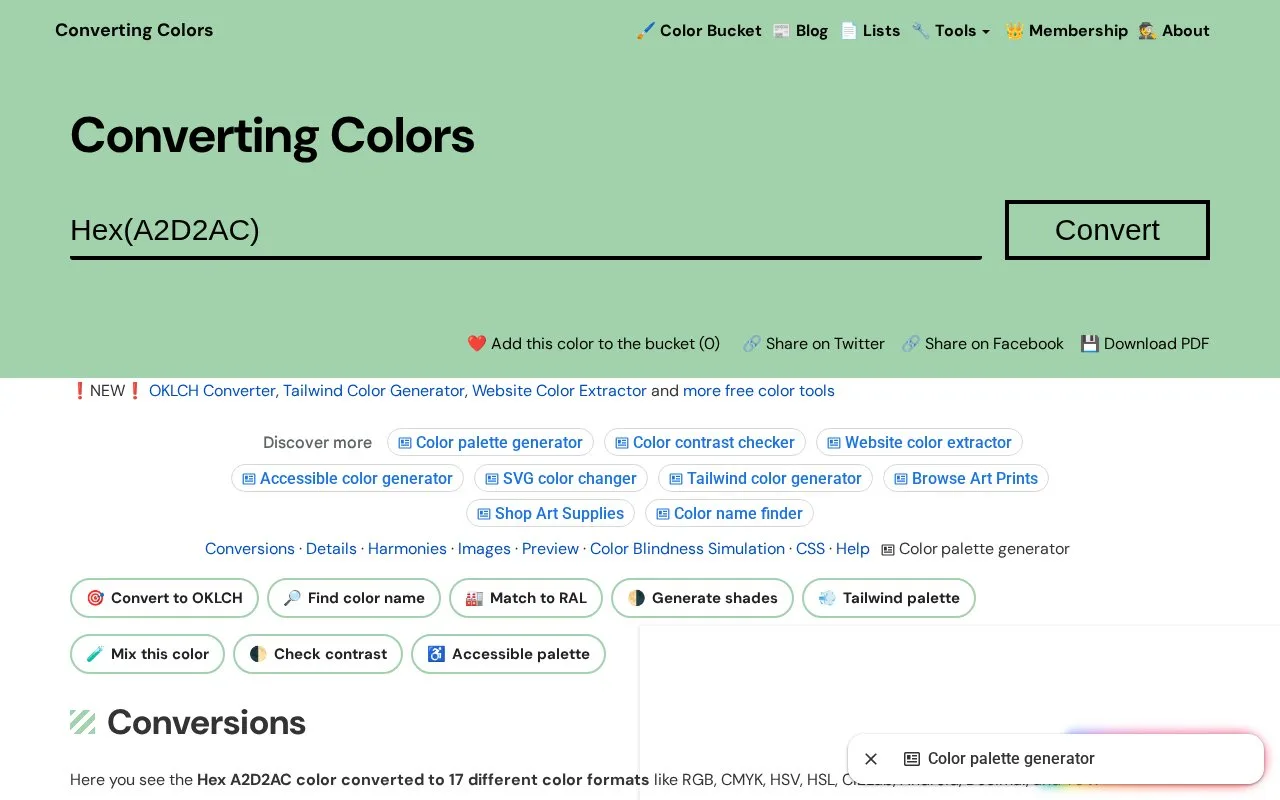Open the Lists nav link
Viewport: 1280px width, 800px height.
click(x=870, y=30)
